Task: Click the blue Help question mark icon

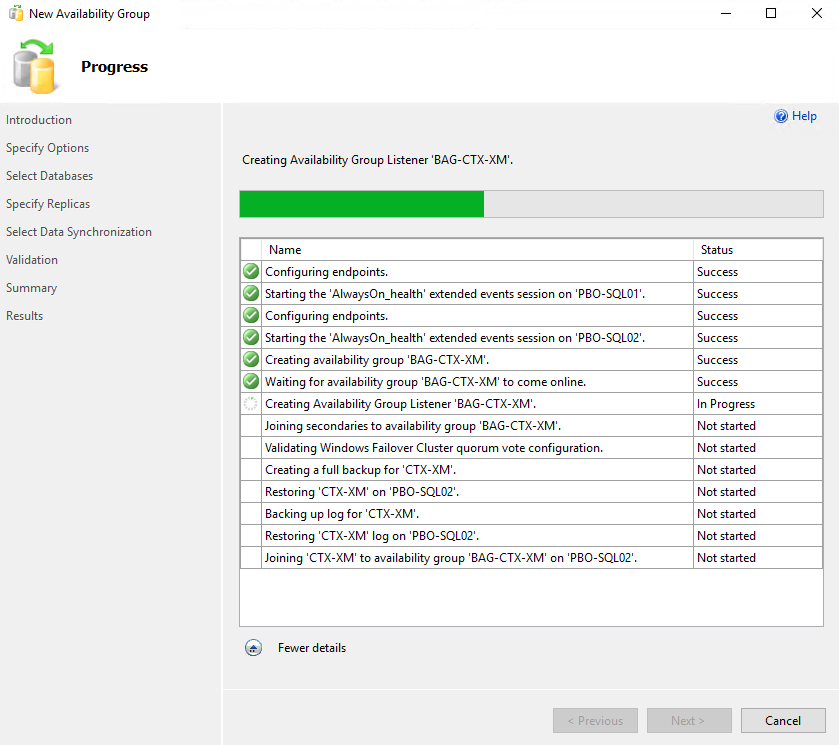Action: (781, 116)
